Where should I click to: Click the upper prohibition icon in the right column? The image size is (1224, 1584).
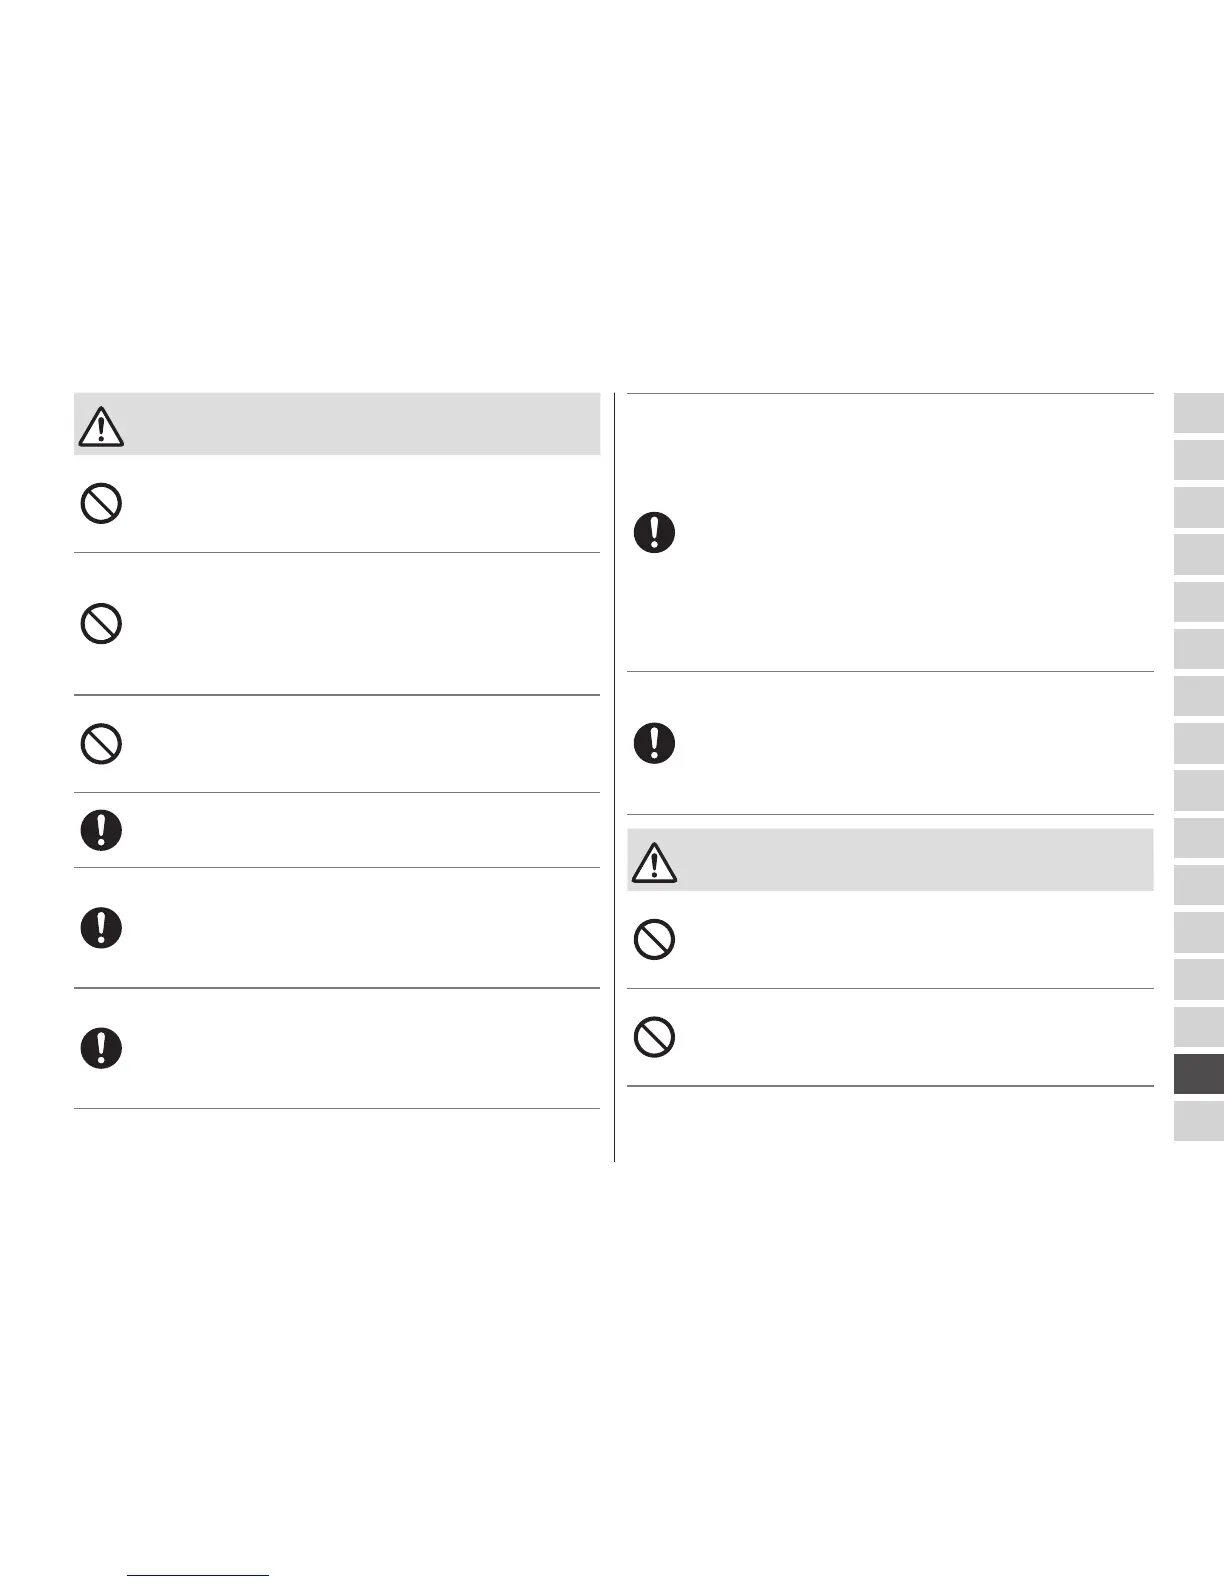655,939
